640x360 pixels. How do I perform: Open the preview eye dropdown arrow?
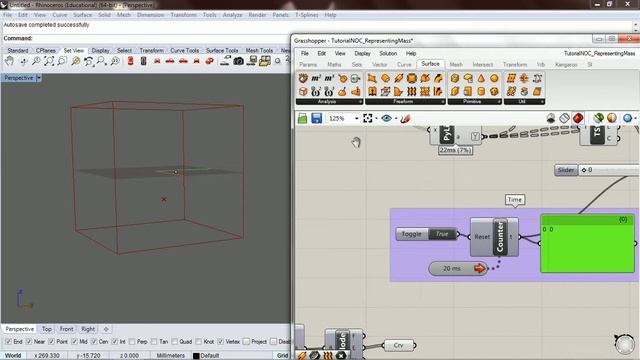coord(396,119)
